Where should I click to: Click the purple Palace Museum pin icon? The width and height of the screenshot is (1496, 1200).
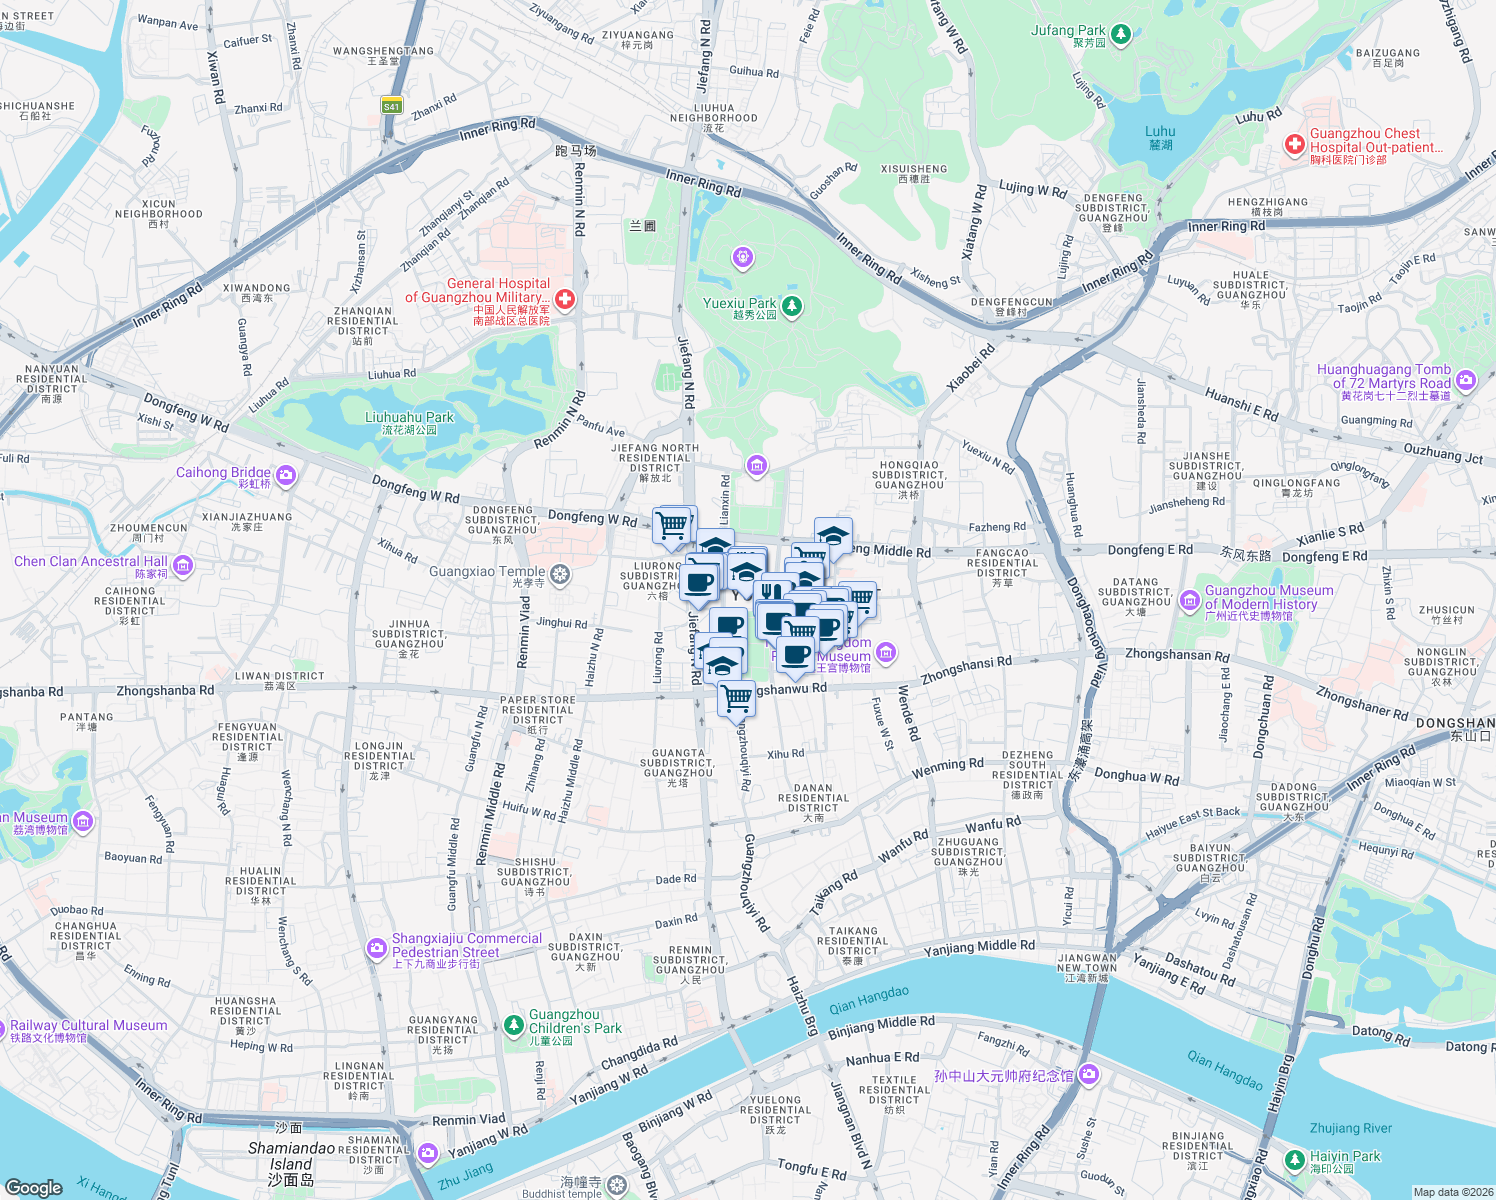coord(885,653)
